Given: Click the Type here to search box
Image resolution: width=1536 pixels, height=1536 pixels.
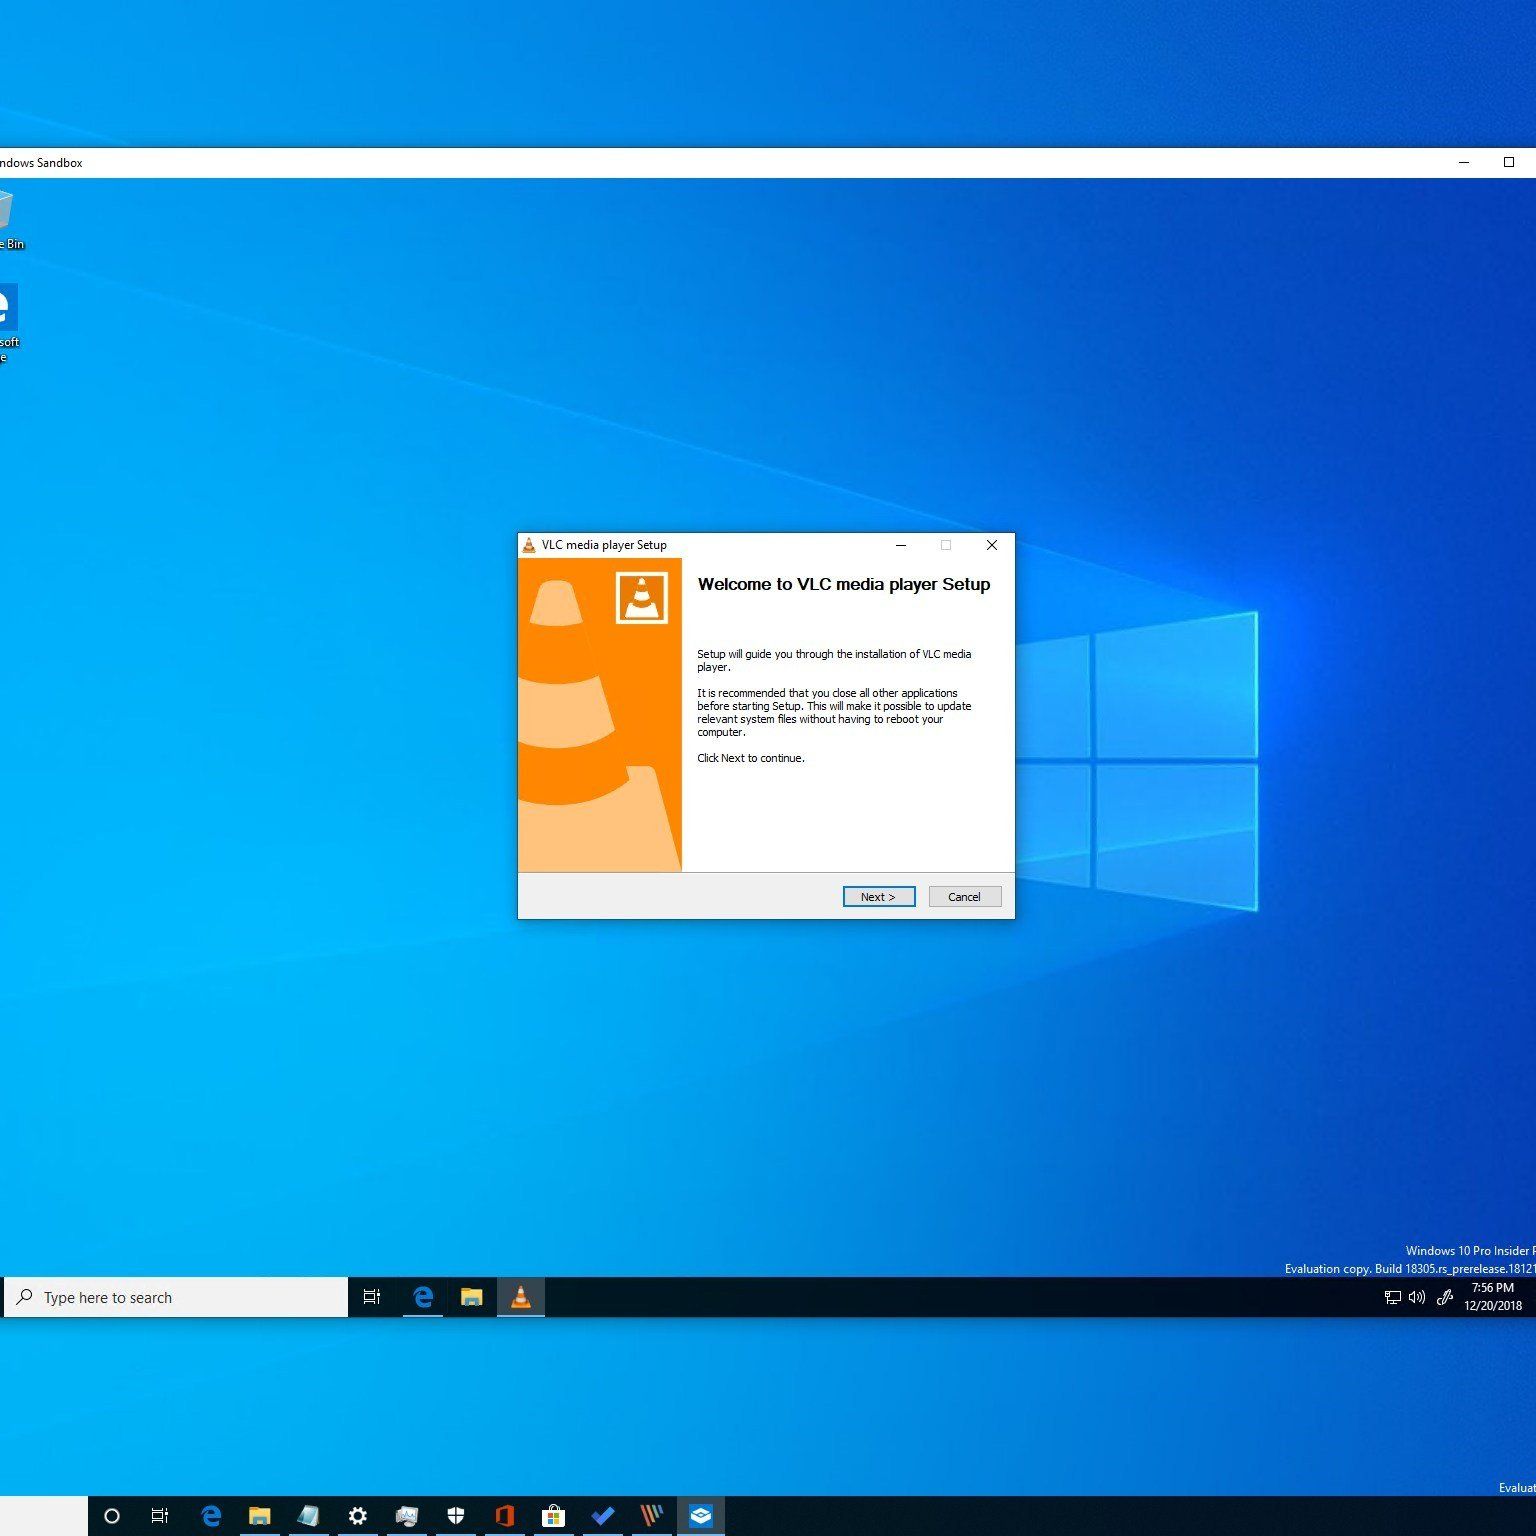Looking at the screenshot, I should (176, 1297).
